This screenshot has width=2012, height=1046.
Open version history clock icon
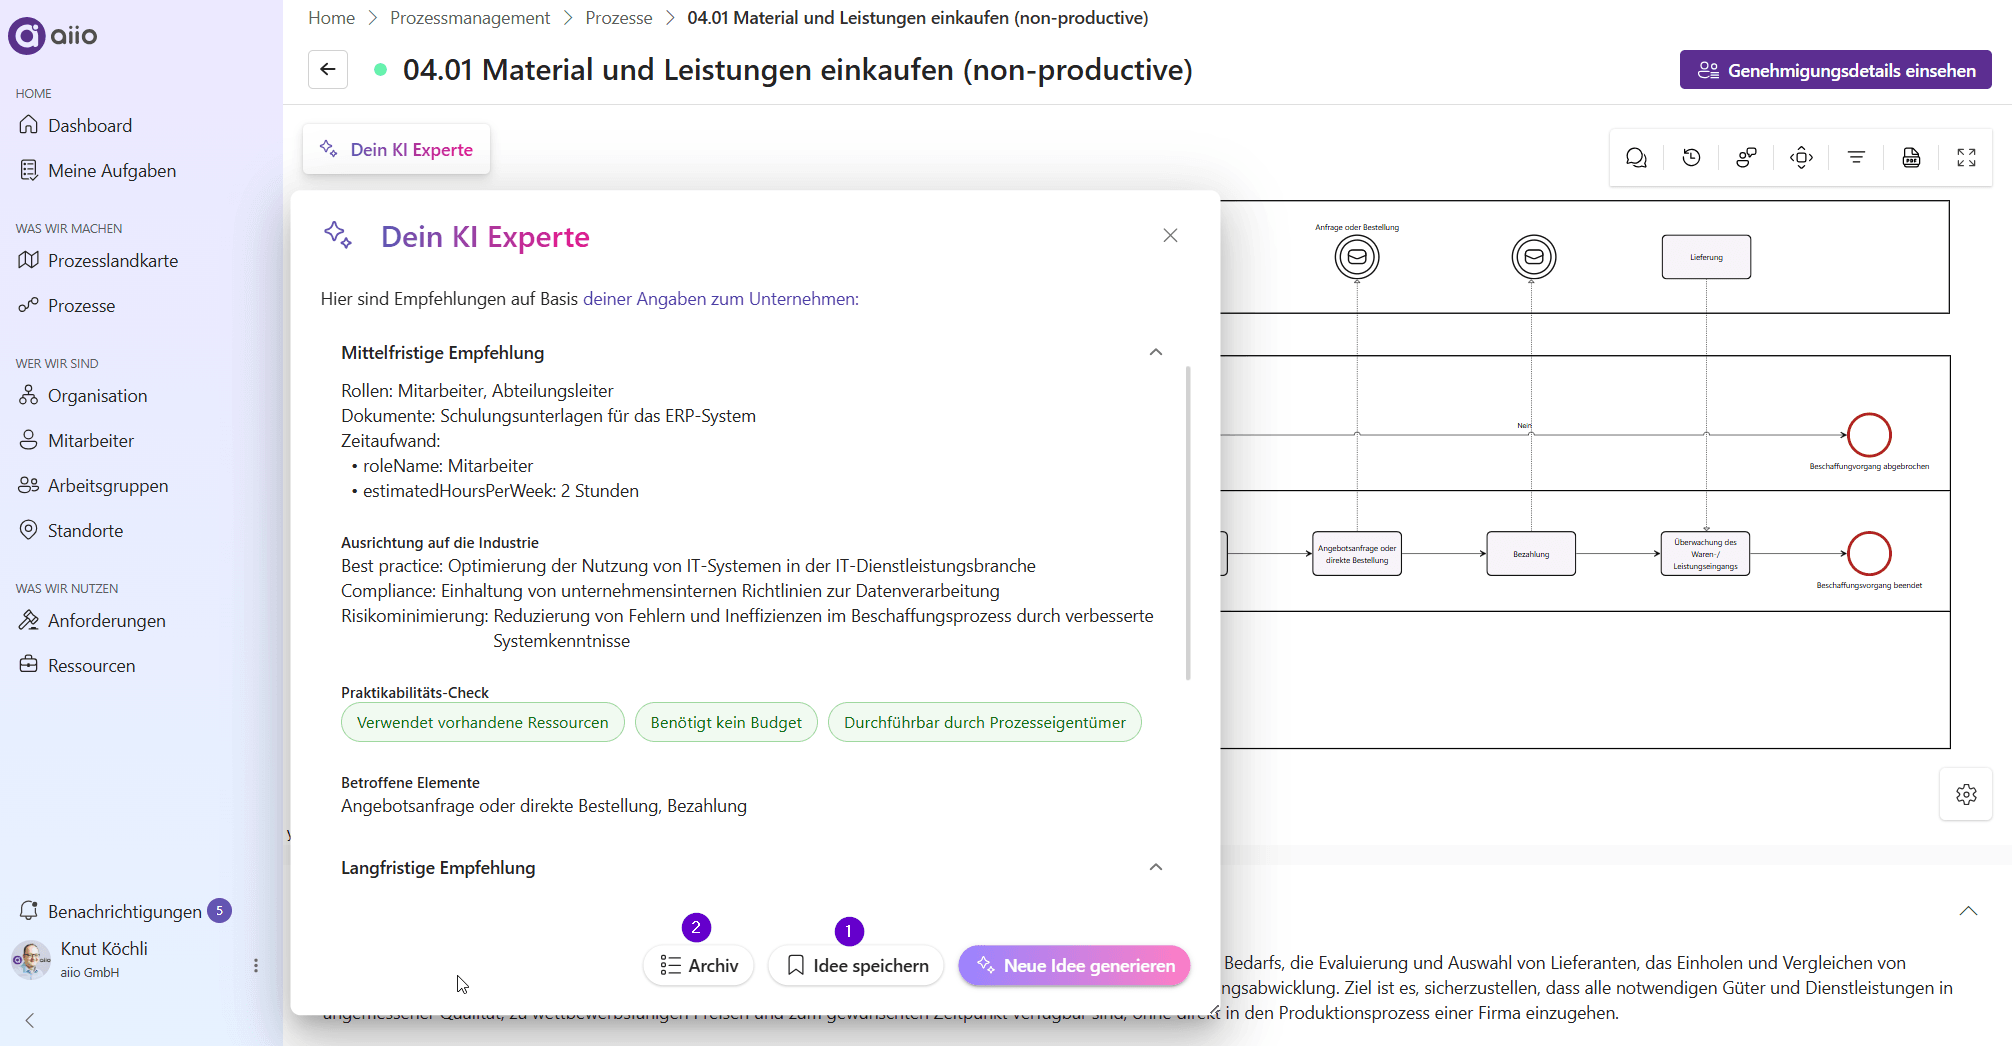(x=1691, y=158)
